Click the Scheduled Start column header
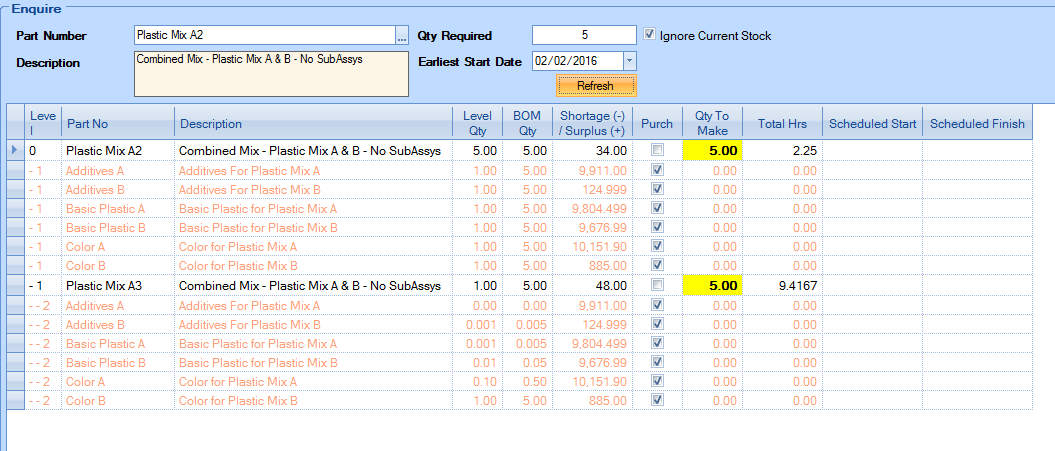Image resolution: width=1055 pixels, height=451 pixels. [x=872, y=124]
